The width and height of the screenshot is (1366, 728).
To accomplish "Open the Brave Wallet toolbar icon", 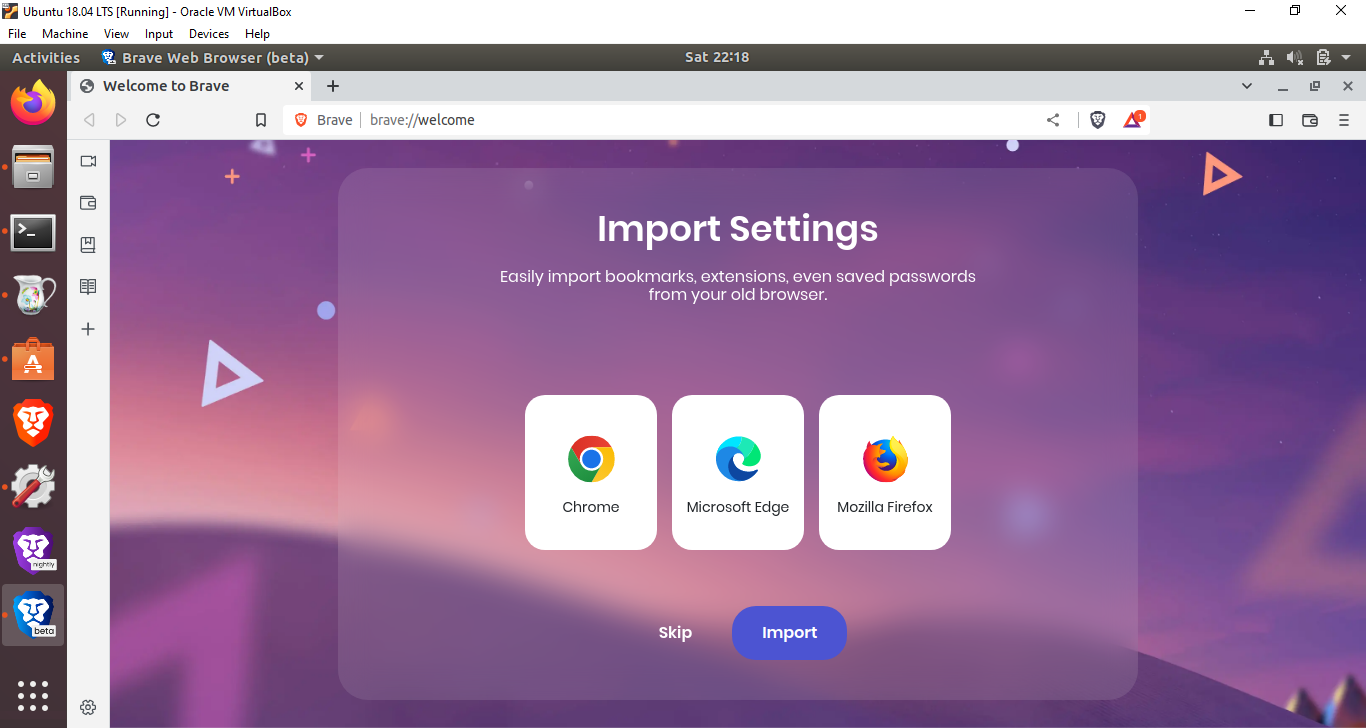I will click(x=1310, y=120).
